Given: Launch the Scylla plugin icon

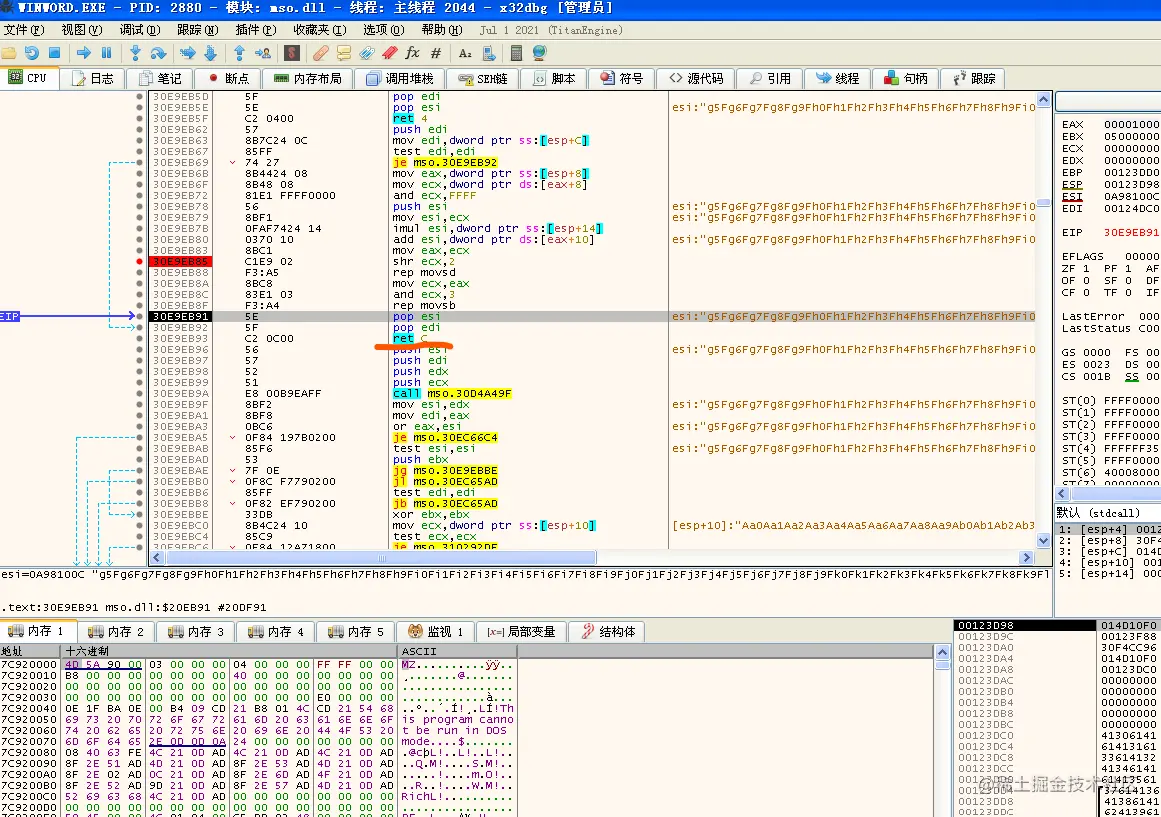Looking at the screenshot, I should click(x=292, y=53).
